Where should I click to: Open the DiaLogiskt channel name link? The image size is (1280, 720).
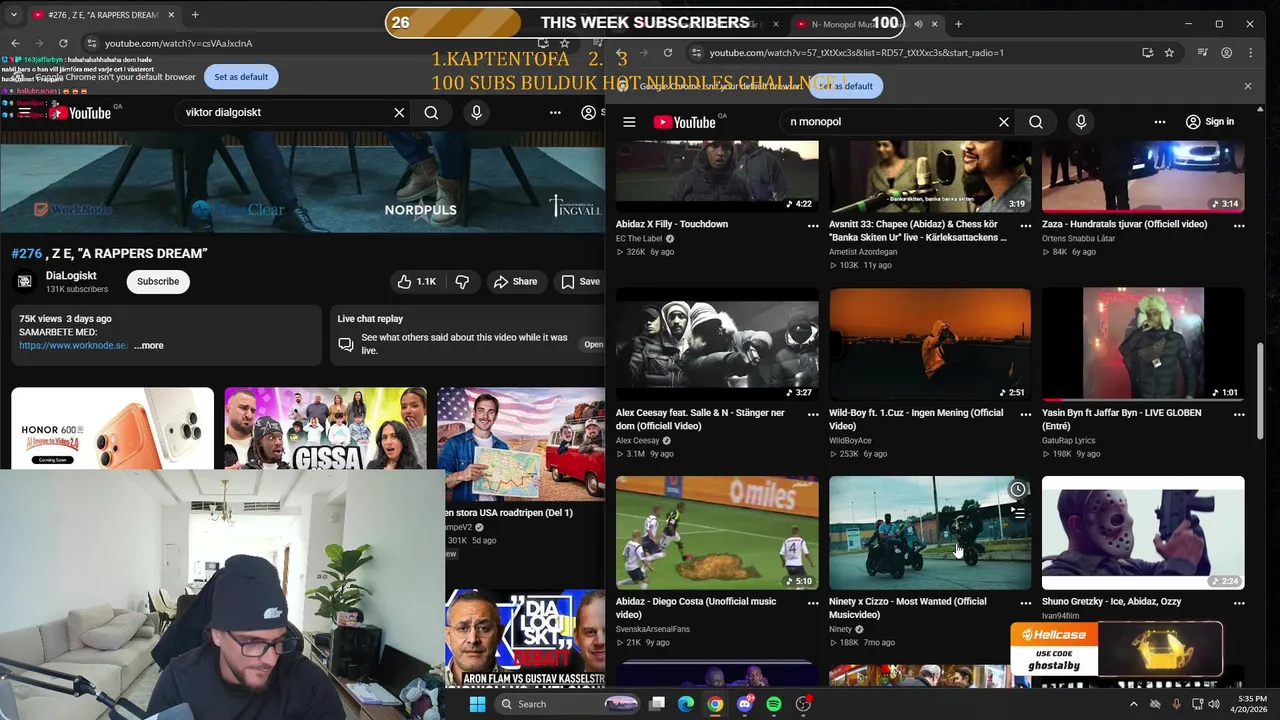click(71, 276)
